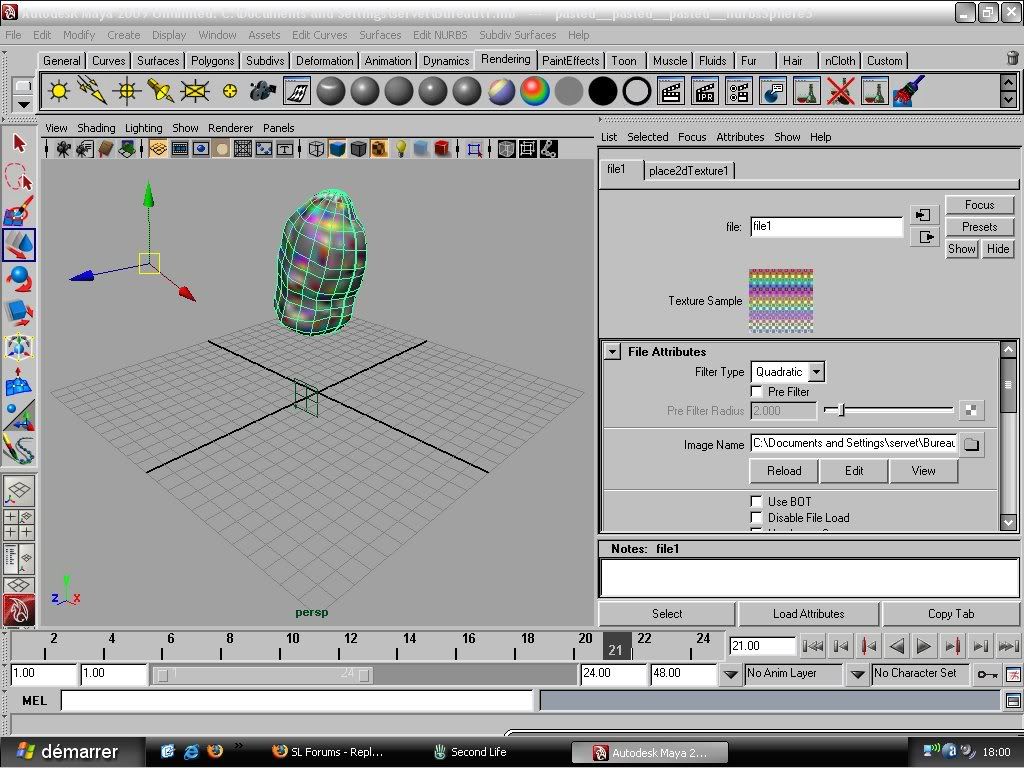Click the IPR render shelf icon

coord(705,93)
